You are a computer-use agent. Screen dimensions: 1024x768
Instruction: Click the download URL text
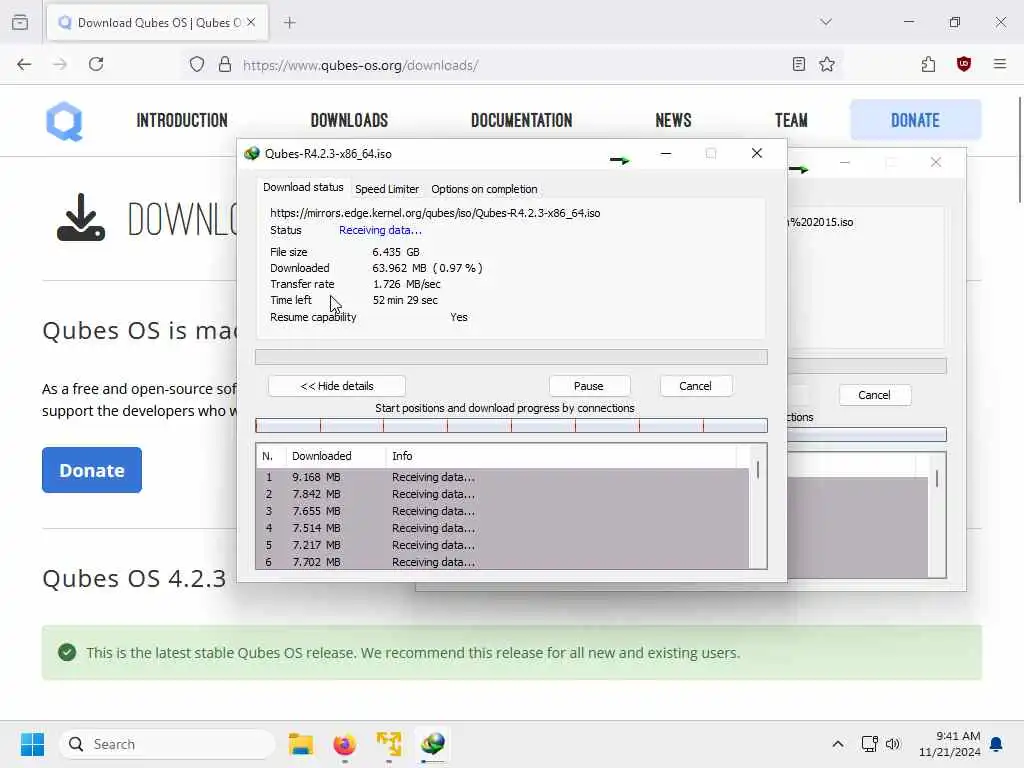click(x=435, y=213)
